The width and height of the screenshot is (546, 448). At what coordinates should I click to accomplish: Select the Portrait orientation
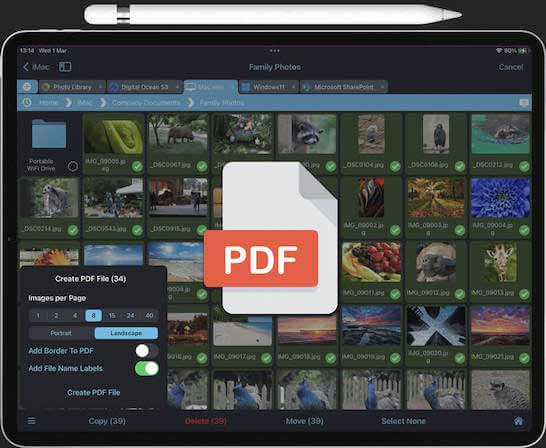[x=61, y=333]
